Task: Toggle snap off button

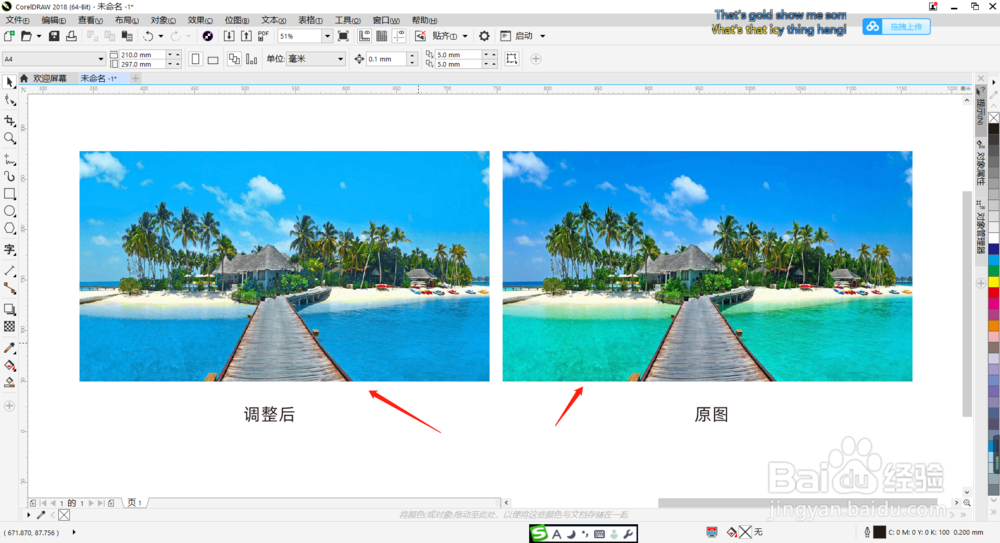Action: pyautogui.click(x=420, y=36)
